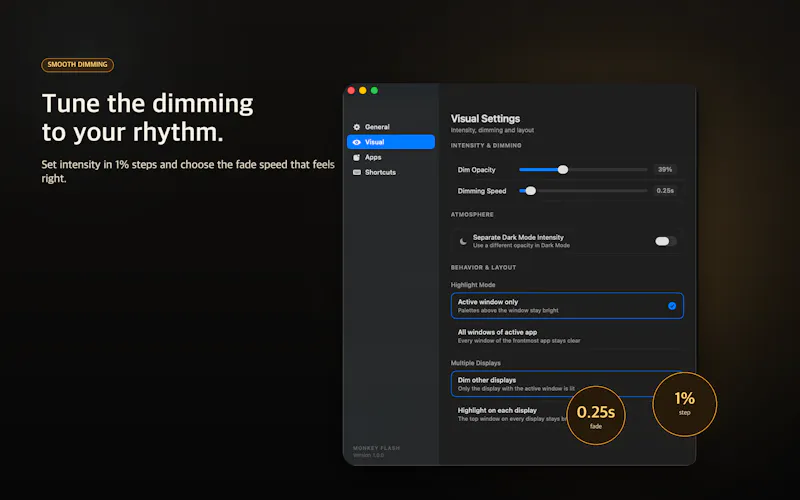Click the Dim Opacity label
Image resolution: width=800 pixels, height=500 pixels.
(x=477, y=170)
